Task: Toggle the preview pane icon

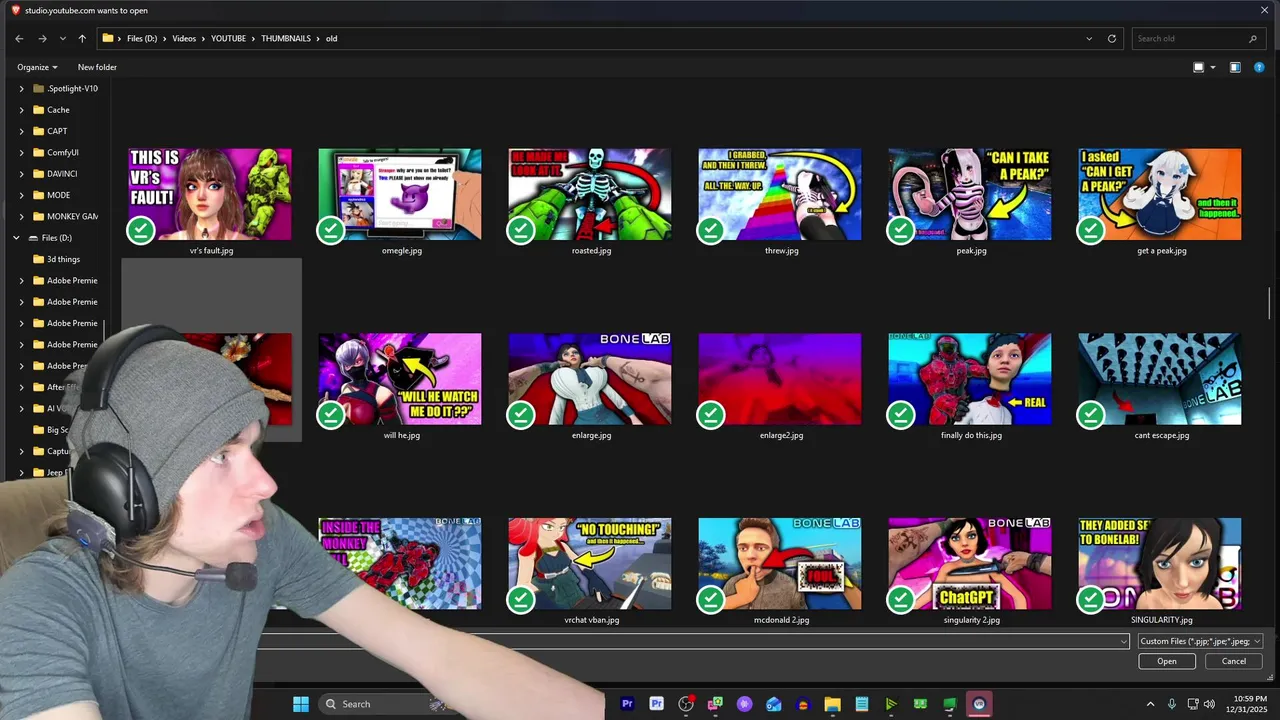Action: pyautogui.click(x=1235, y=67)
